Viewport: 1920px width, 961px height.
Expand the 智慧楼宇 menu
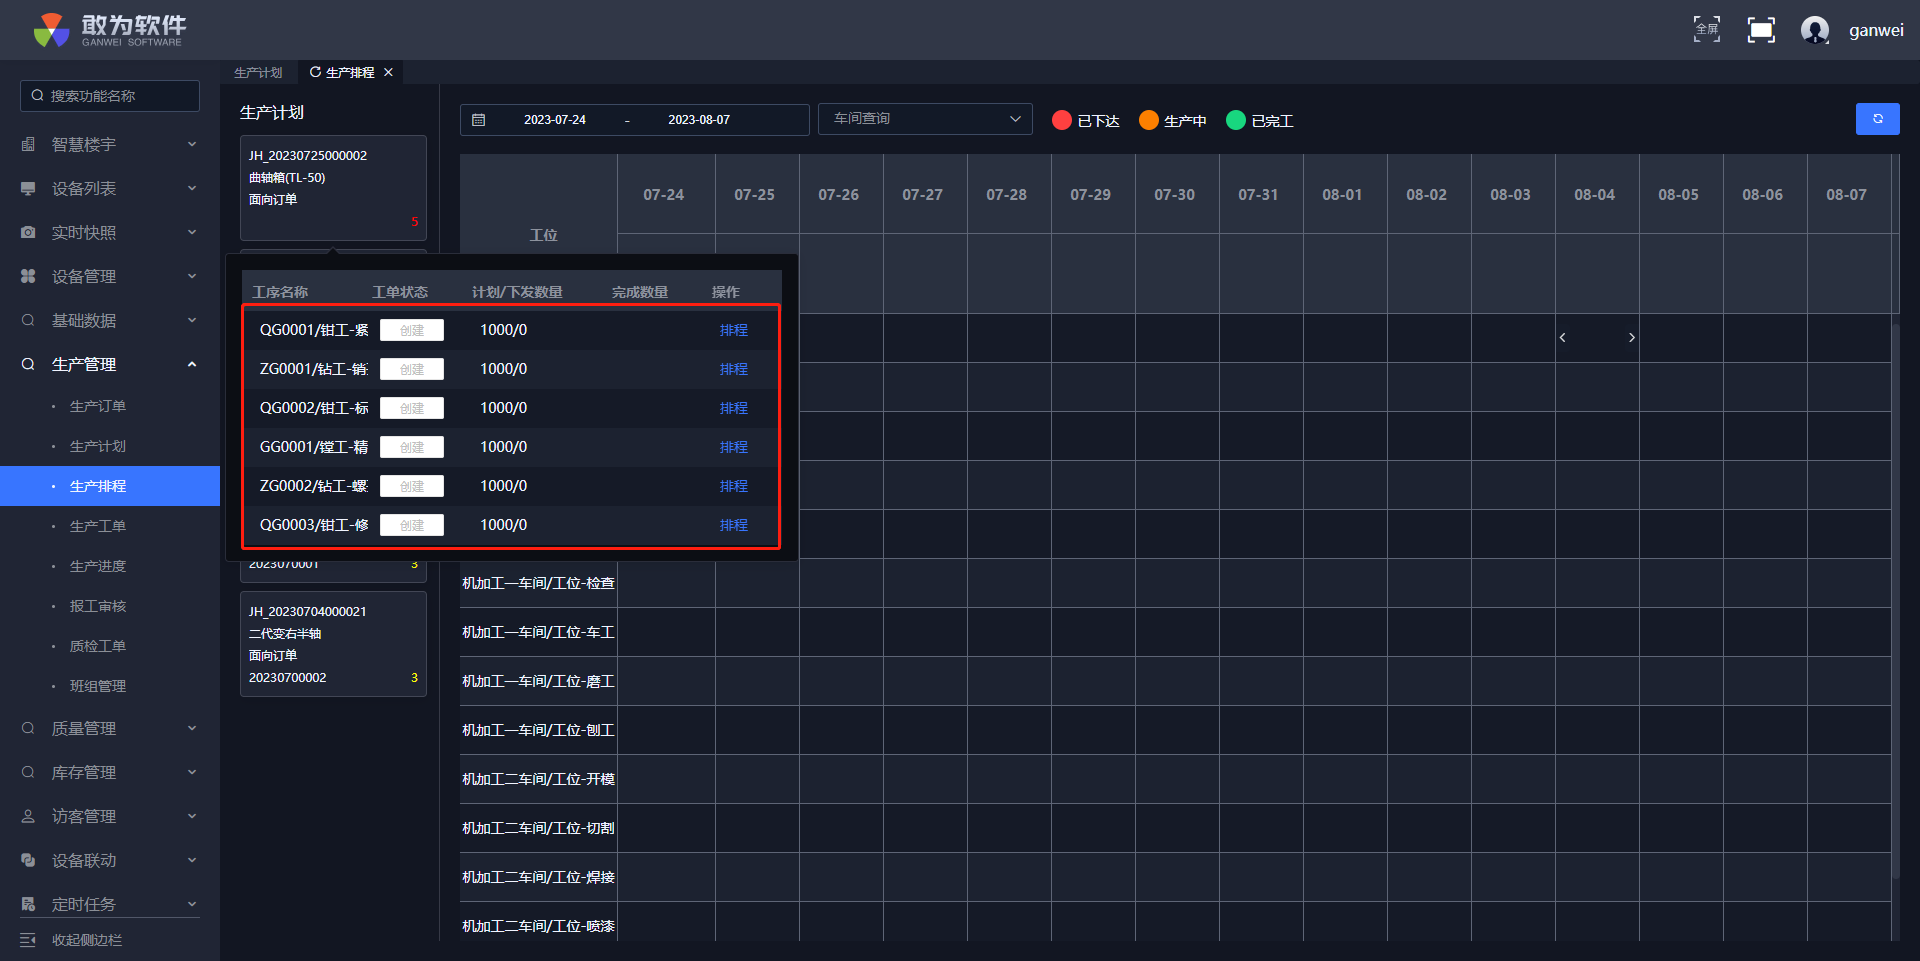pos(110,145)
